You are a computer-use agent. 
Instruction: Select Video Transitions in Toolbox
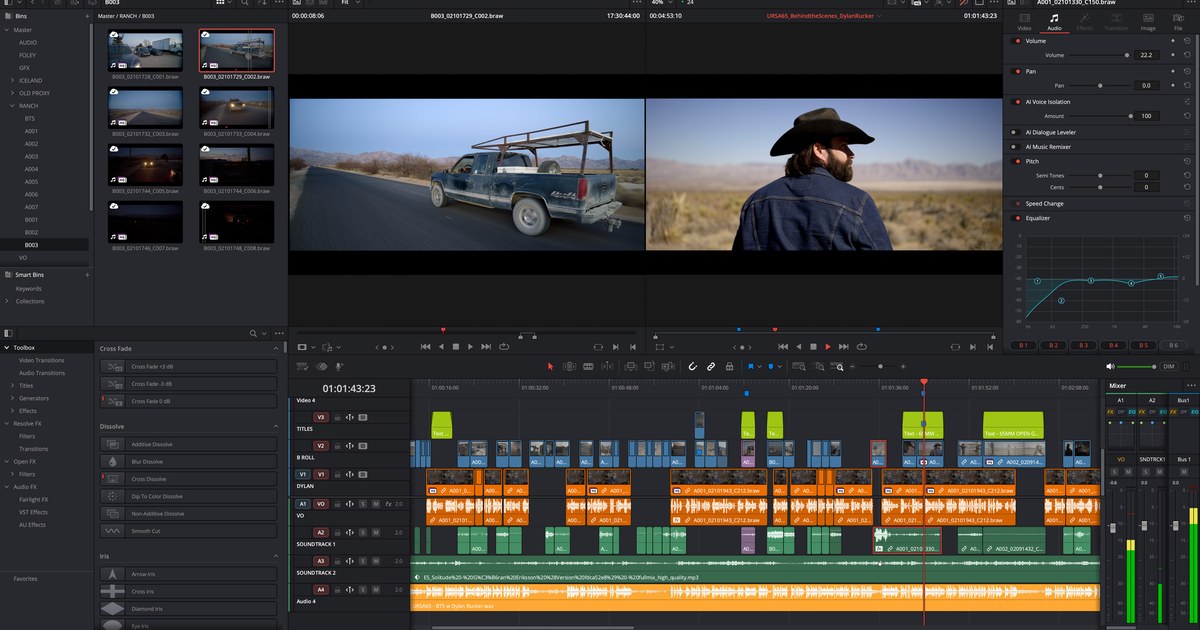(42, 360)
